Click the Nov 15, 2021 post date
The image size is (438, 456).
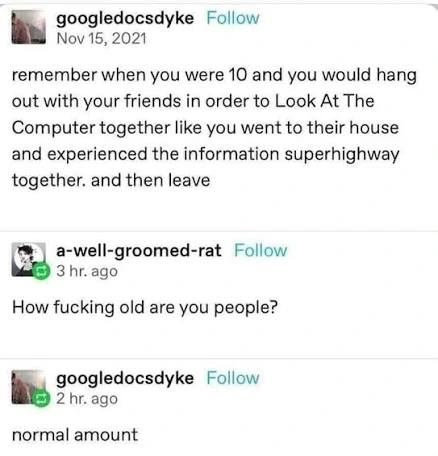[101, 38]
